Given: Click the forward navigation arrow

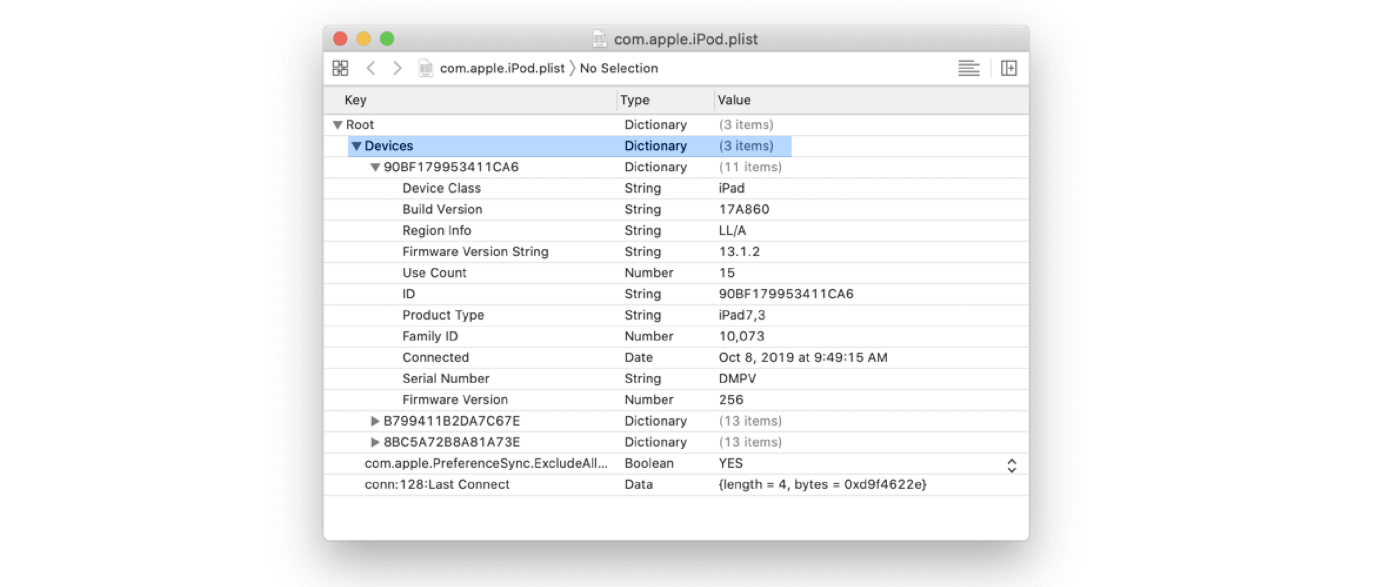Looking at the screenshot, I should (x=397, y=67).
